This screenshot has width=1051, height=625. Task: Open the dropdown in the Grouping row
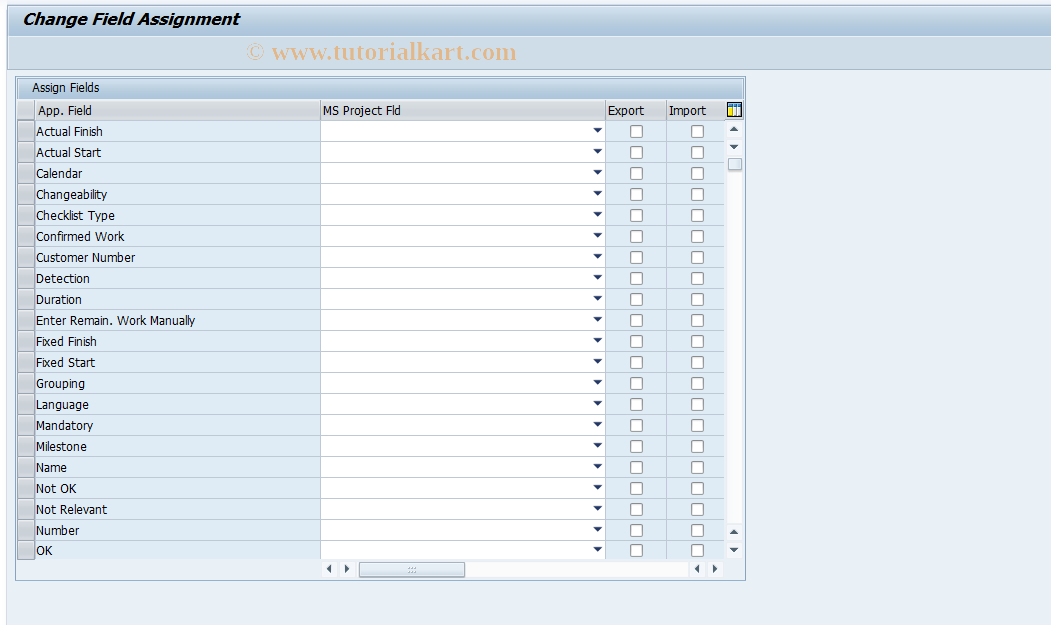pyautogui.click(x=597, y=383)
